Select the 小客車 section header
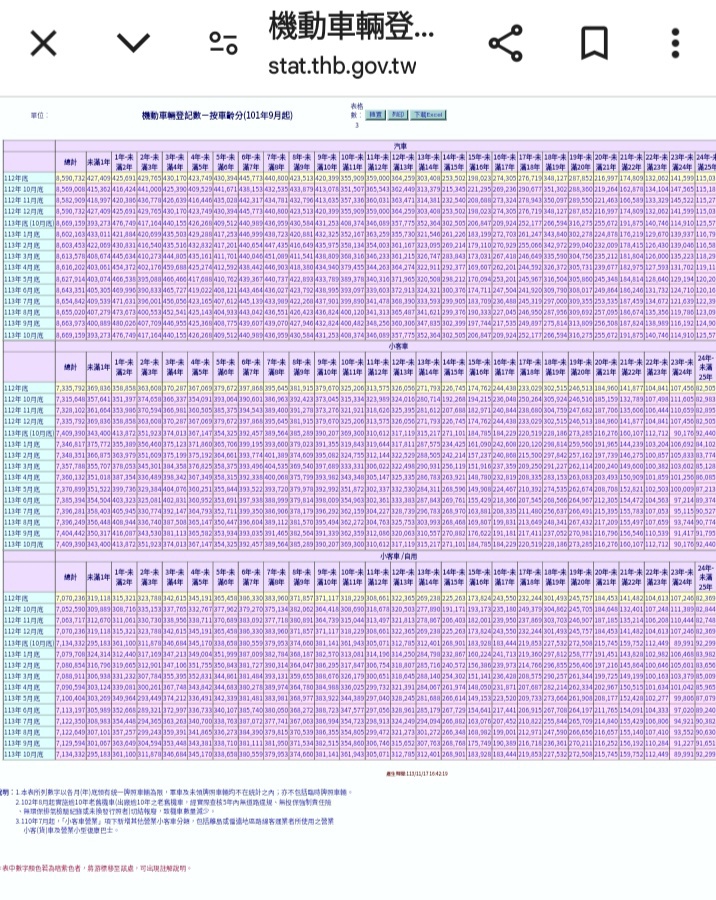 point(398,346)
